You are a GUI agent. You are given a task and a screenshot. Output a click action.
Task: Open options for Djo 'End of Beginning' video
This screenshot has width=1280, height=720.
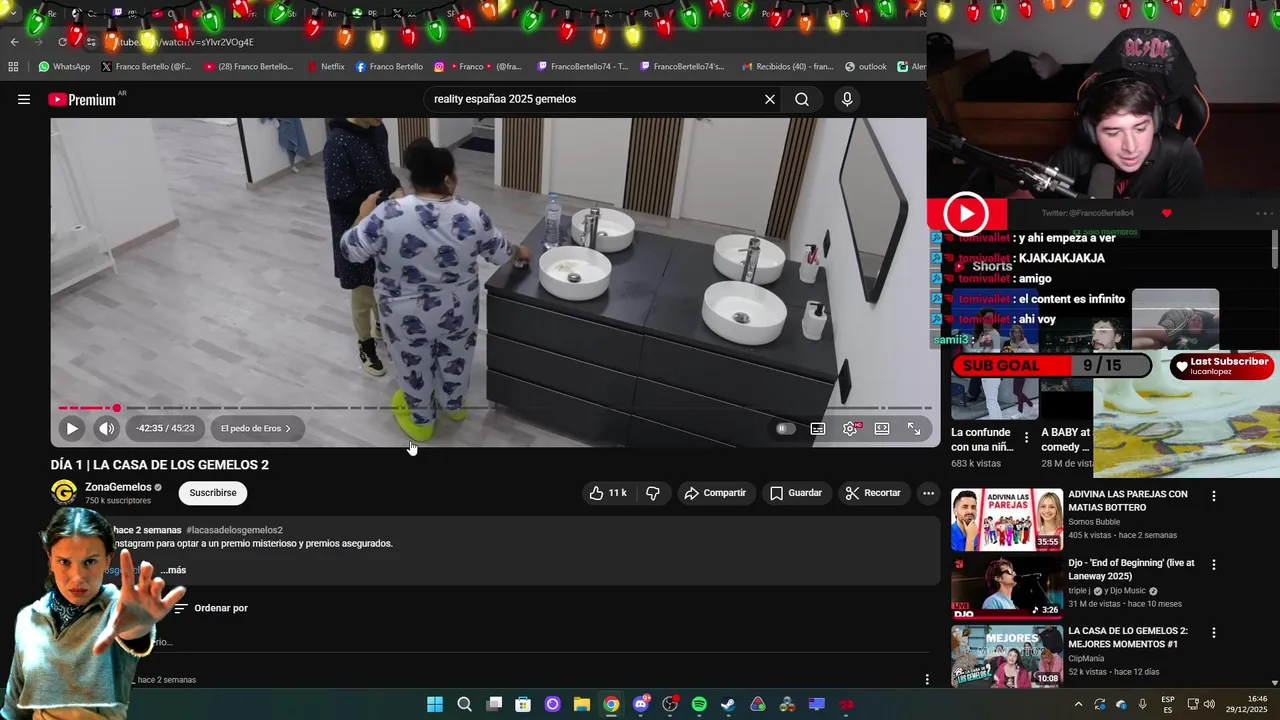(x=1214, y=565)
